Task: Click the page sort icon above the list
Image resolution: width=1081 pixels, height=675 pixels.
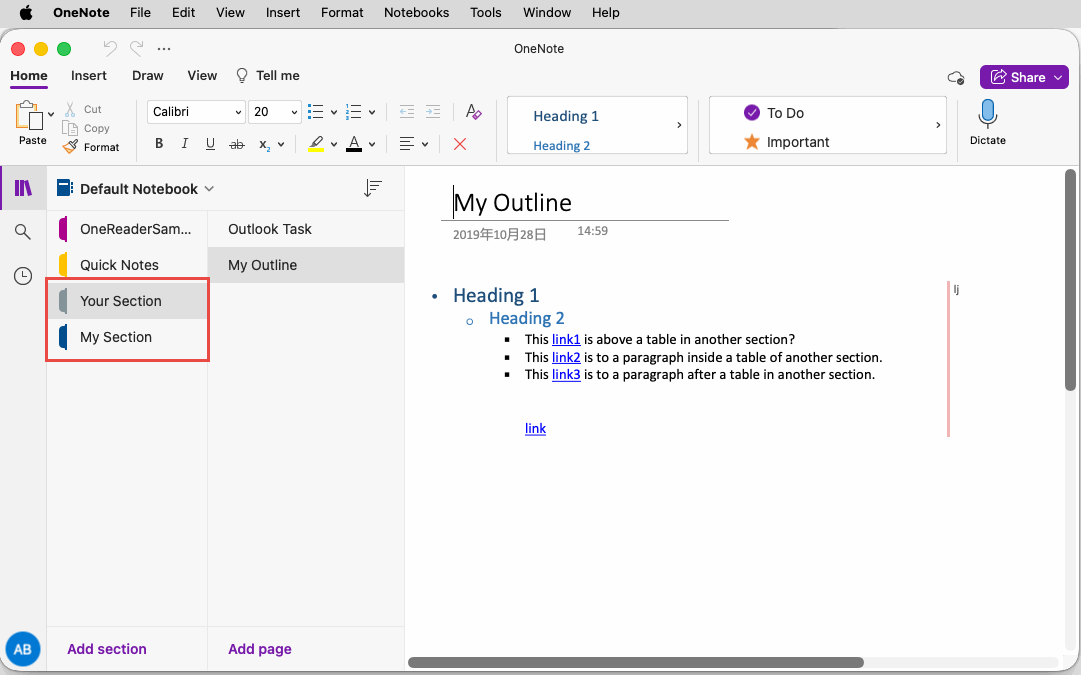Action: [x=373, y=188]
